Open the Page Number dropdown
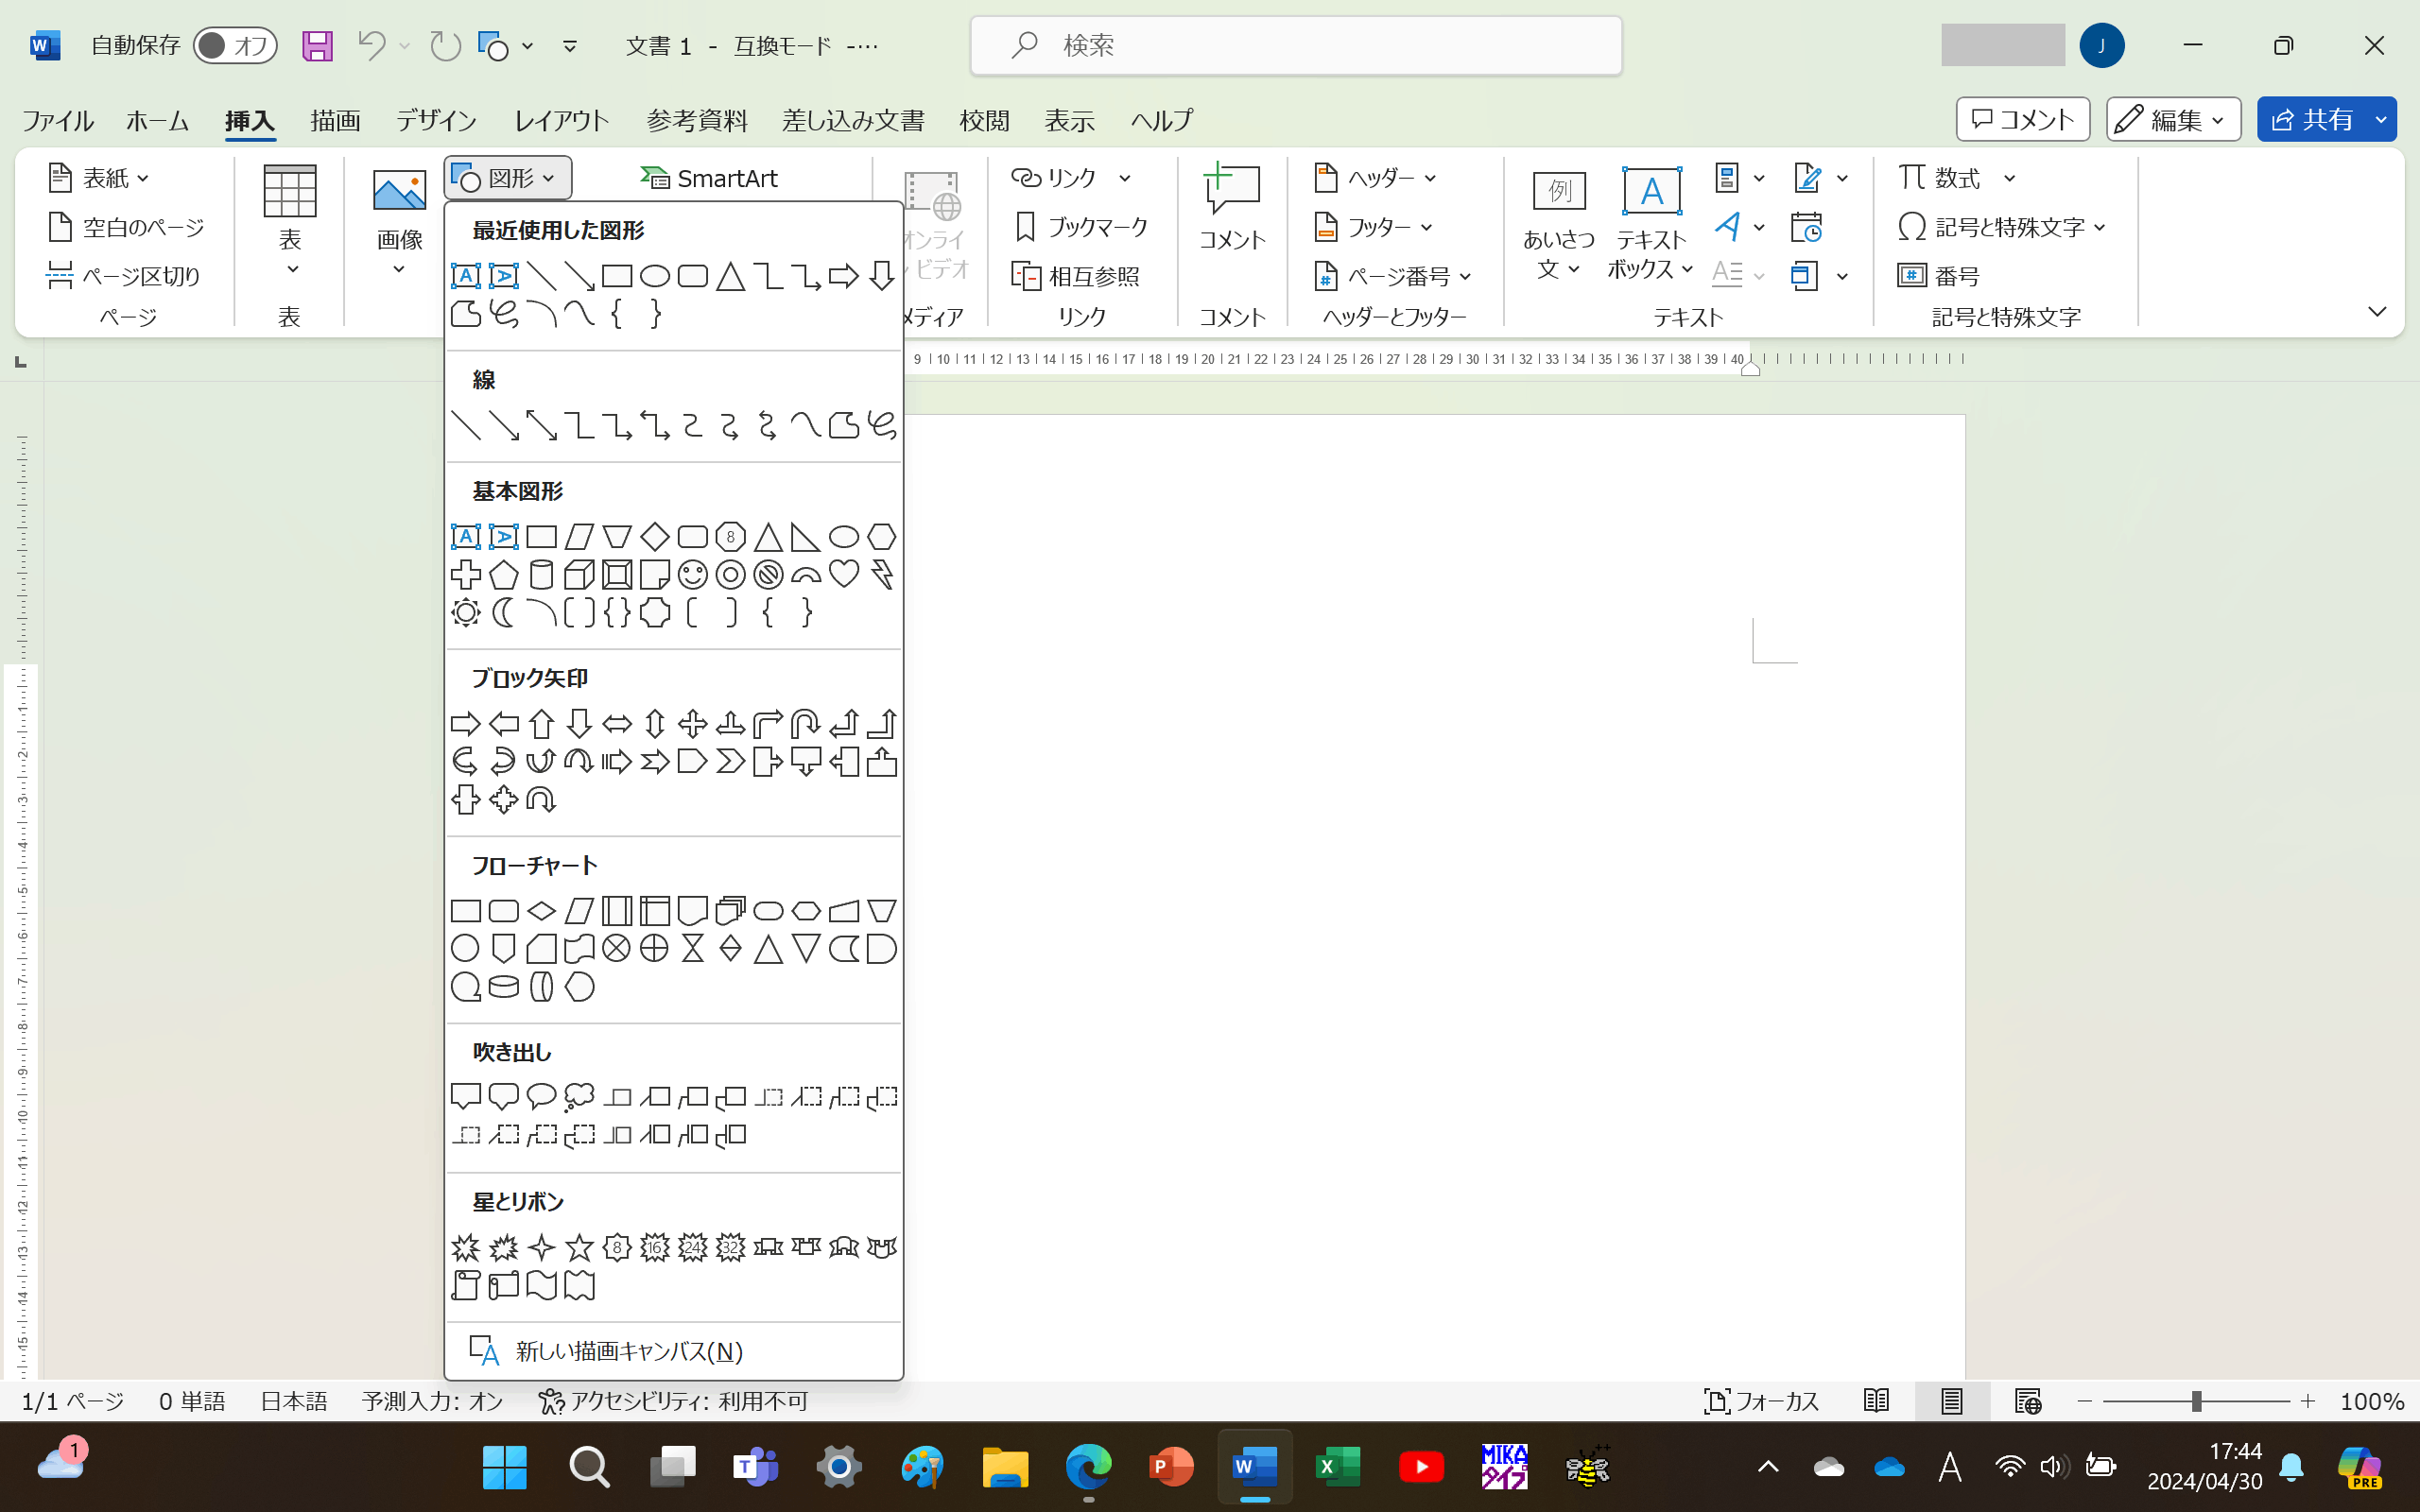 pos(1394,276)
